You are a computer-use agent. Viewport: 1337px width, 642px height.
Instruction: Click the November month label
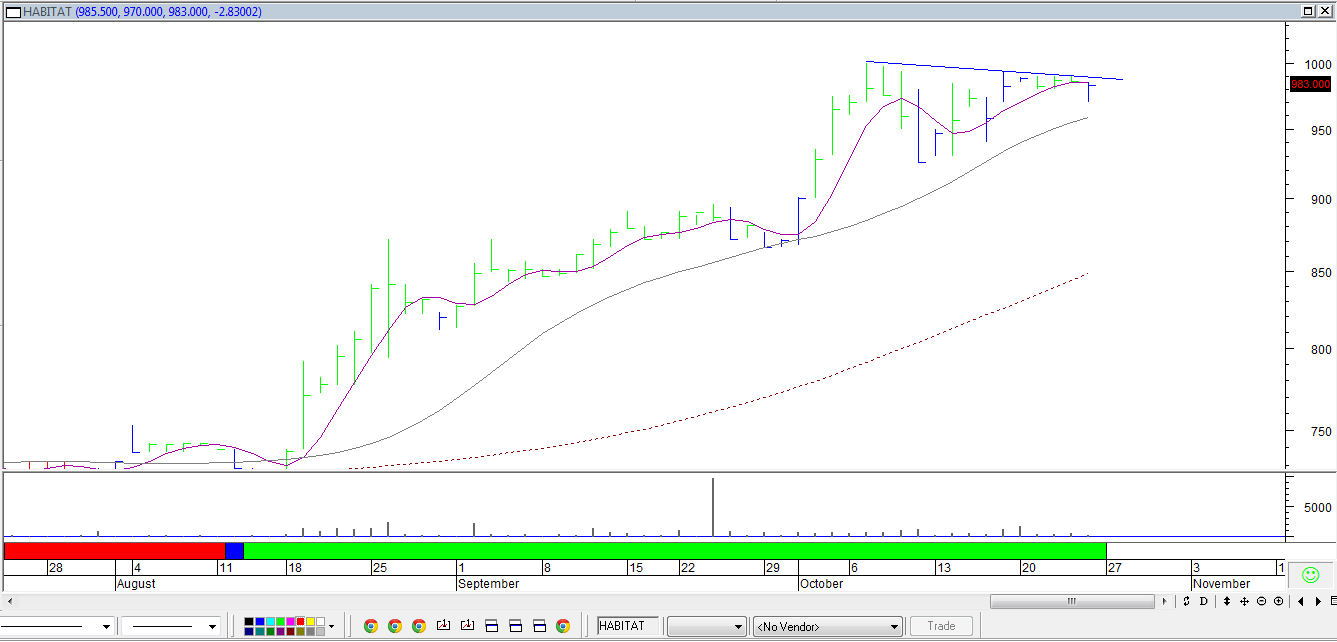(1221, 583)
